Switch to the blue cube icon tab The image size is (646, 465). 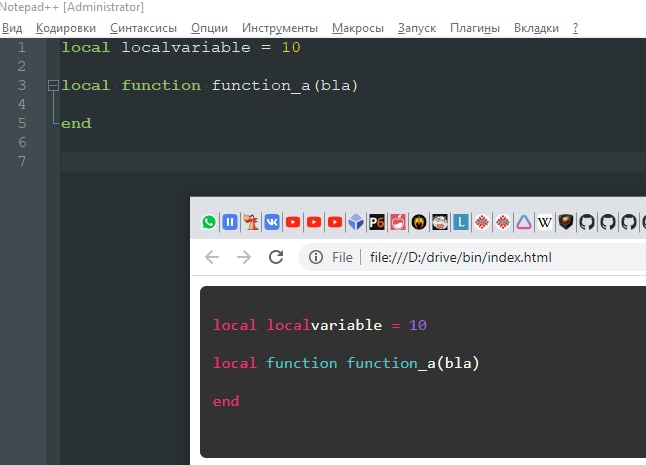pyautogui.click(x=356, y=222)
